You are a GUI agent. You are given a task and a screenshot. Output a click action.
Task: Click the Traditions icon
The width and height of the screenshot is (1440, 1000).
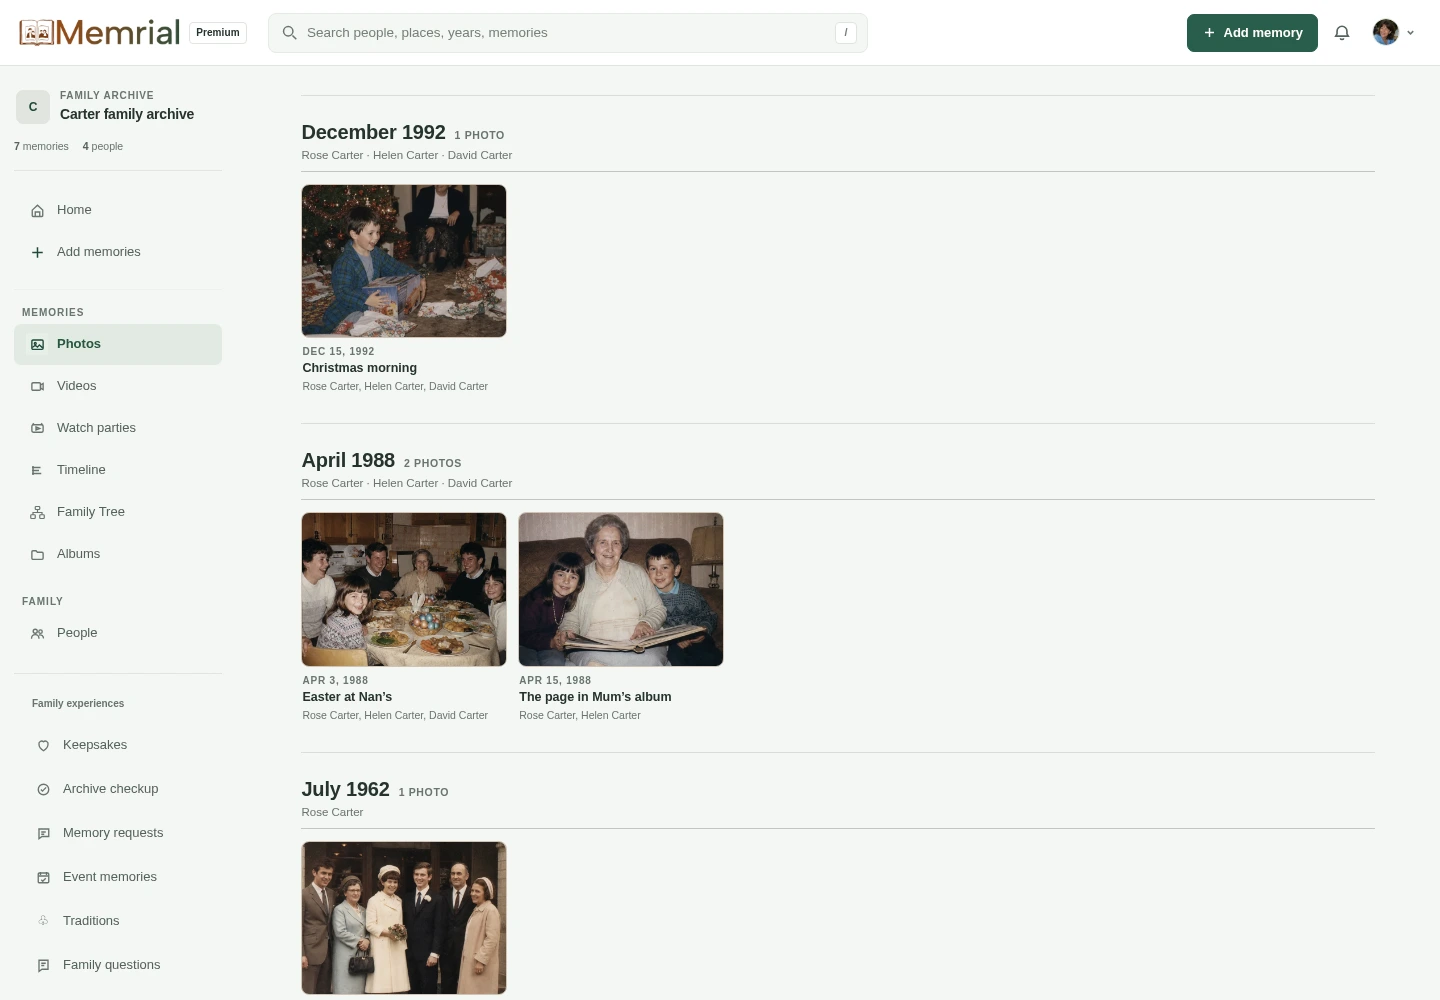[43, 921]
